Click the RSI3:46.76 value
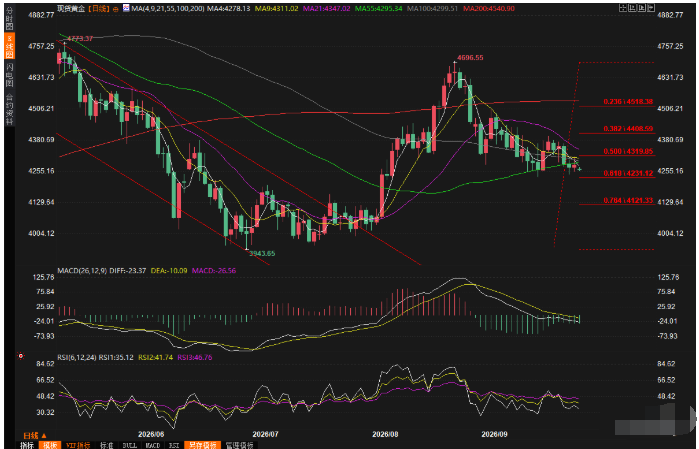 pyautogui.click(x=195, y=358)
